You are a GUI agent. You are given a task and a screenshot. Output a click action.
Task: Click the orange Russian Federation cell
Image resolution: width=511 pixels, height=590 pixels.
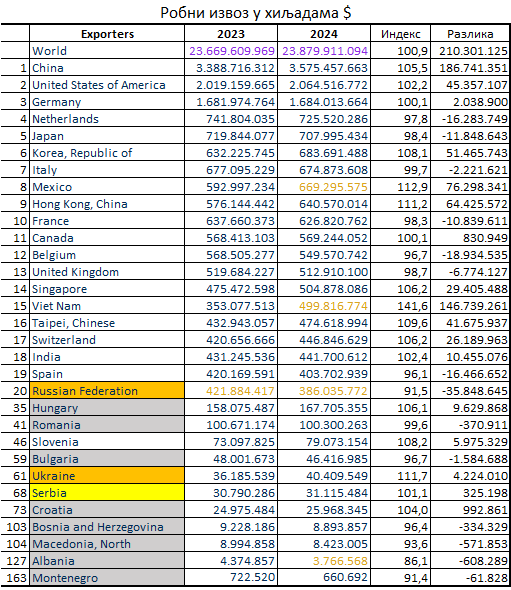point(107,391)
